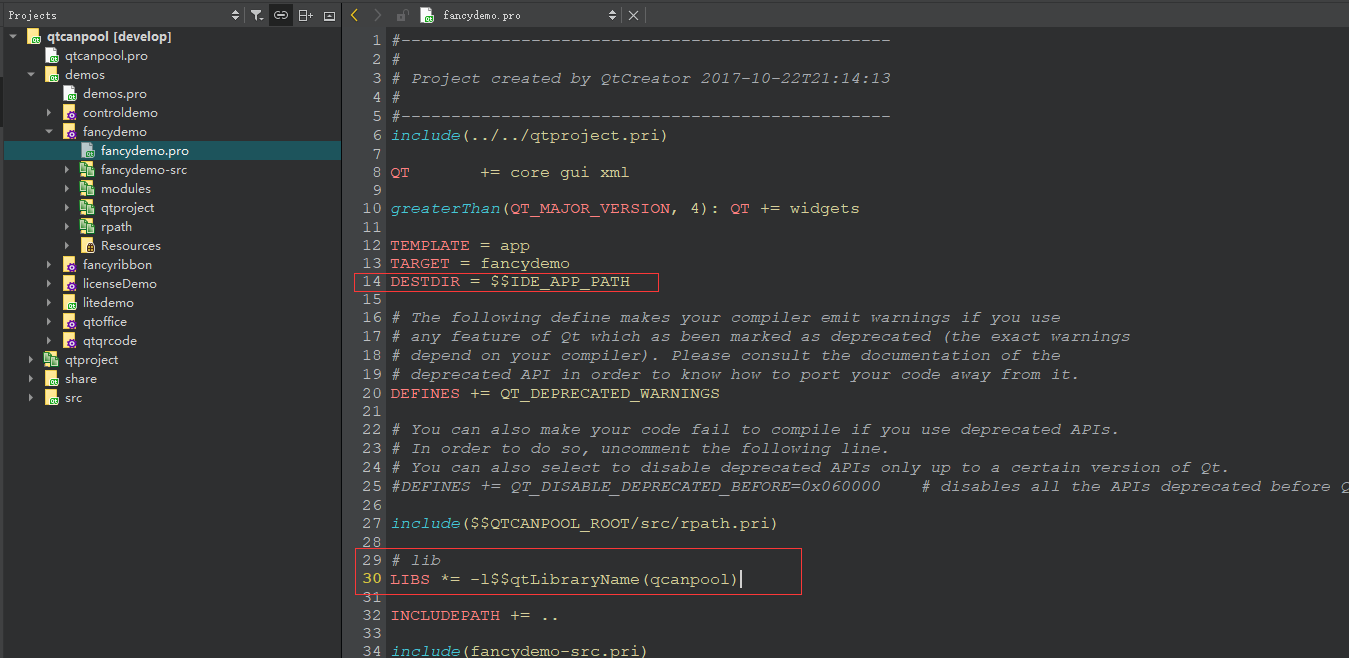Collapse the qtcanpool [develop] root node
Image resolution: width=1349 pixels, height=658 pixels.
coord(13,36)
